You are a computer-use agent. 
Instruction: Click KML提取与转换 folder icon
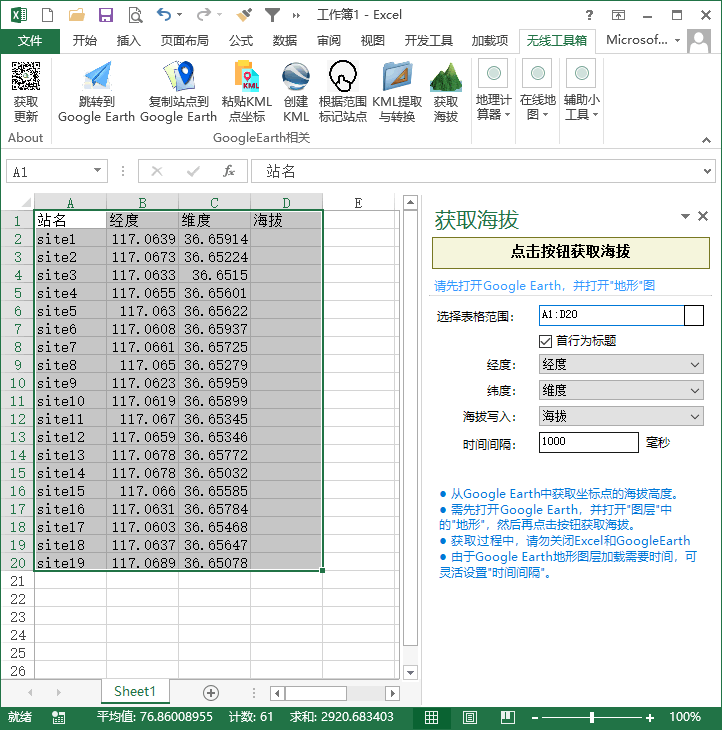pos(397,75)
